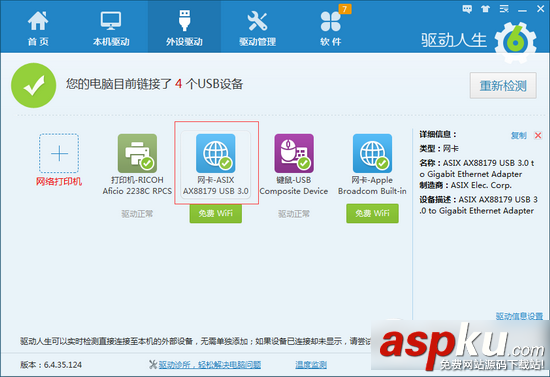This screenshot has width=550, height=377.
Task: Click the green checkmark status icon
Action: coord(34,85)
